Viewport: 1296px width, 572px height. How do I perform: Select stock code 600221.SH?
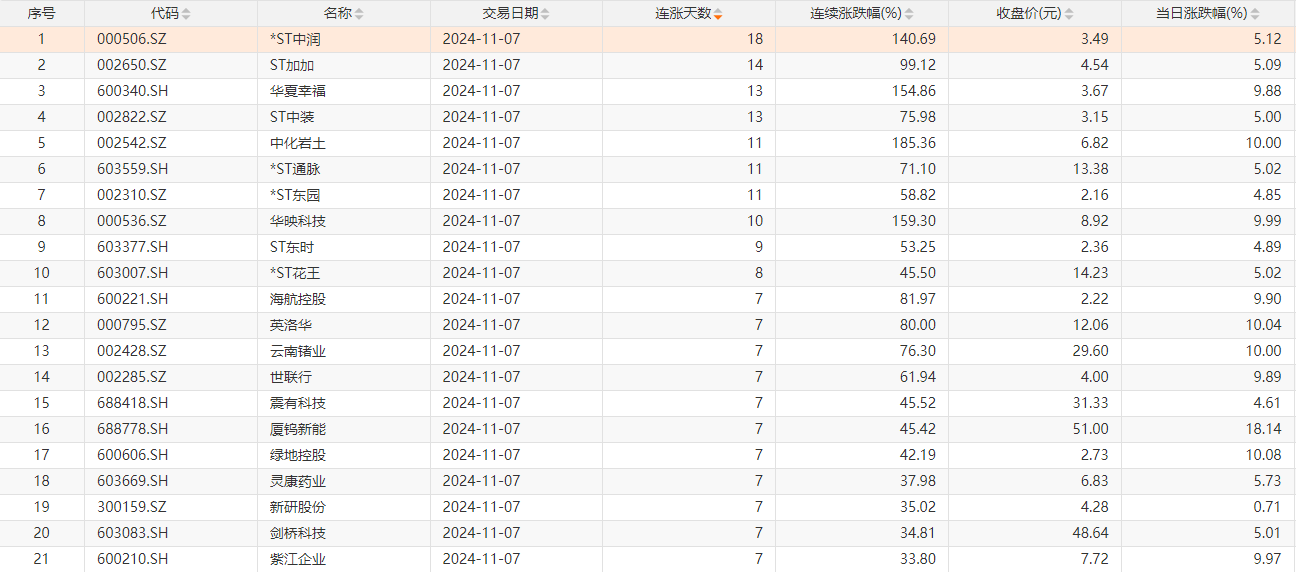133,299
